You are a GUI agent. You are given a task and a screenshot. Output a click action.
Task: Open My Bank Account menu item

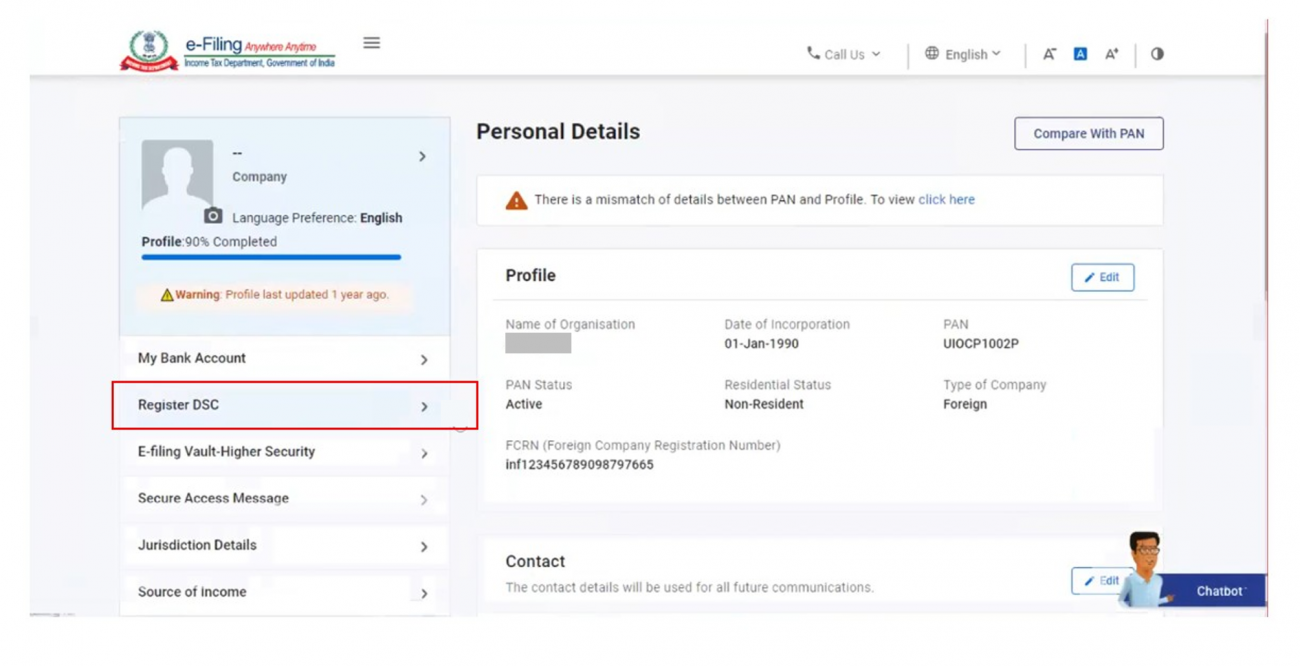point(284,359)
